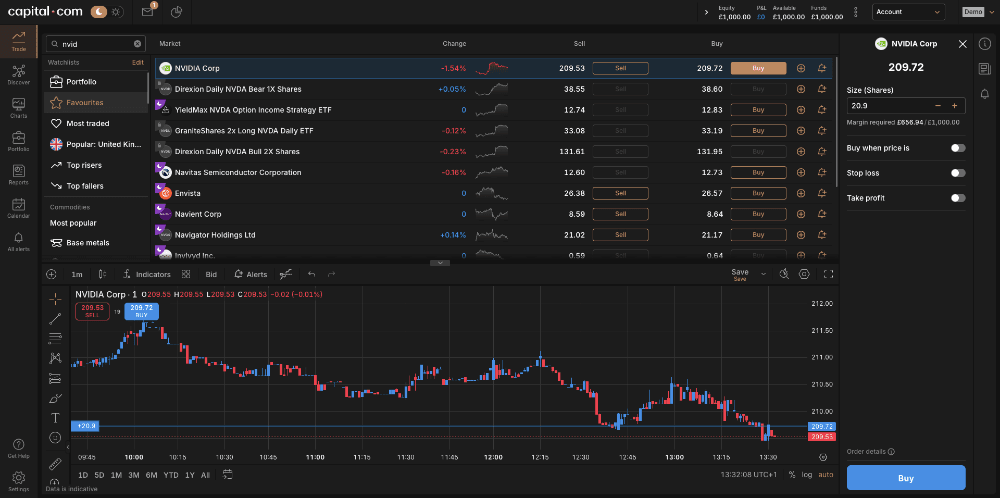Add NVIDIA Corp to watchlist with the plus icon
Screen dimensions: 1000x498
point(801,68)
